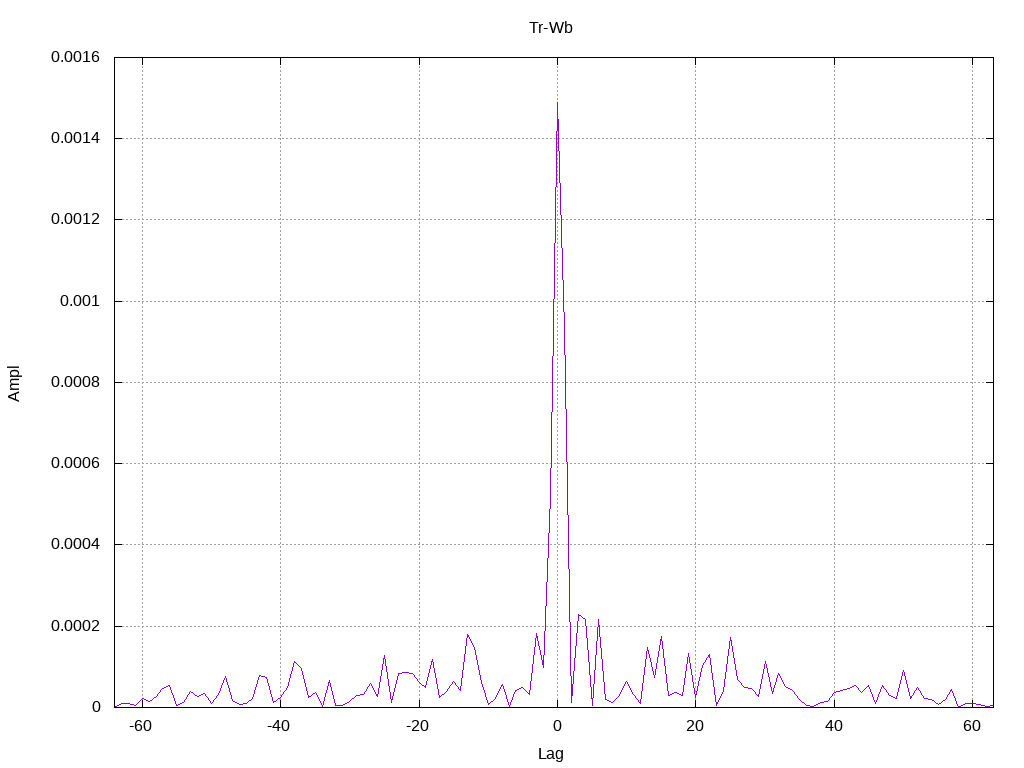Click the x-axis tick label 40
Viewport: 1024px width, 768px height.
[834, 726]
